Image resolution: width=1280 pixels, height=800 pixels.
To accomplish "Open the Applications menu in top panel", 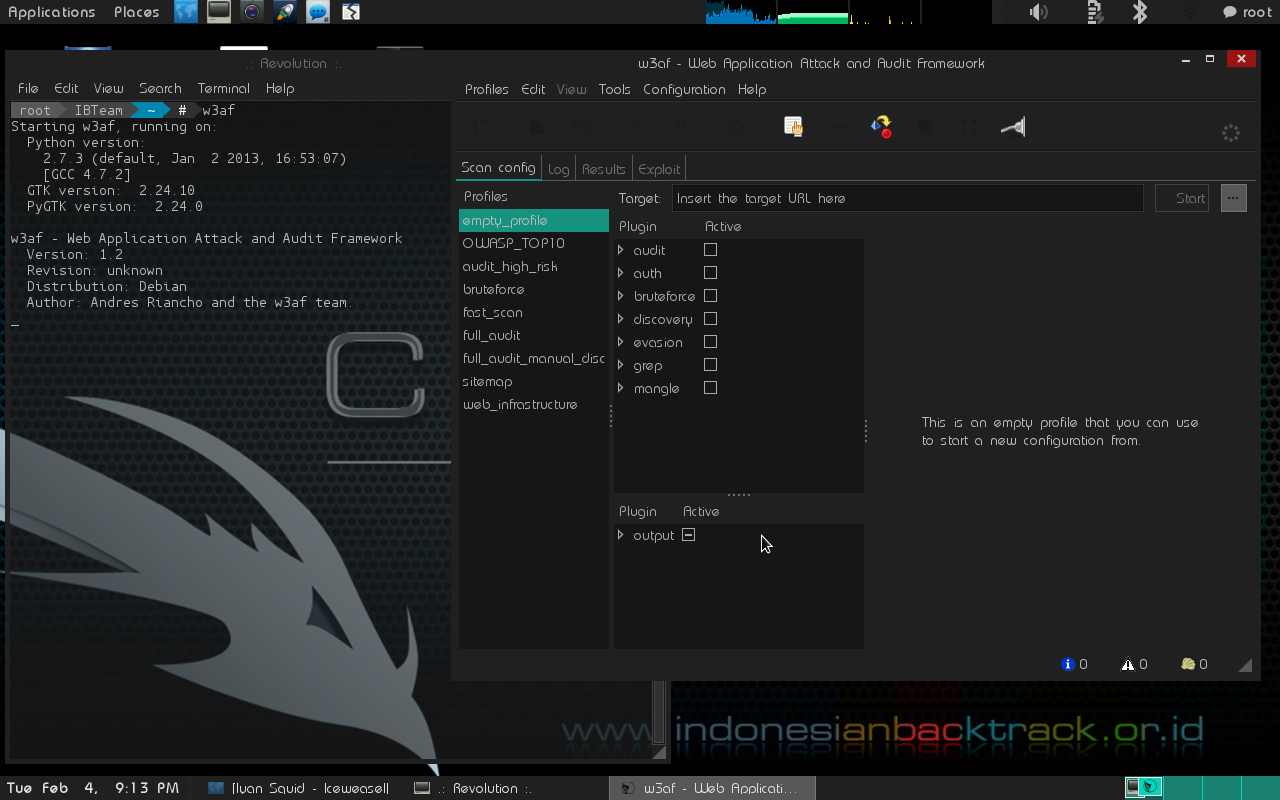I will [x=52, y=12].
